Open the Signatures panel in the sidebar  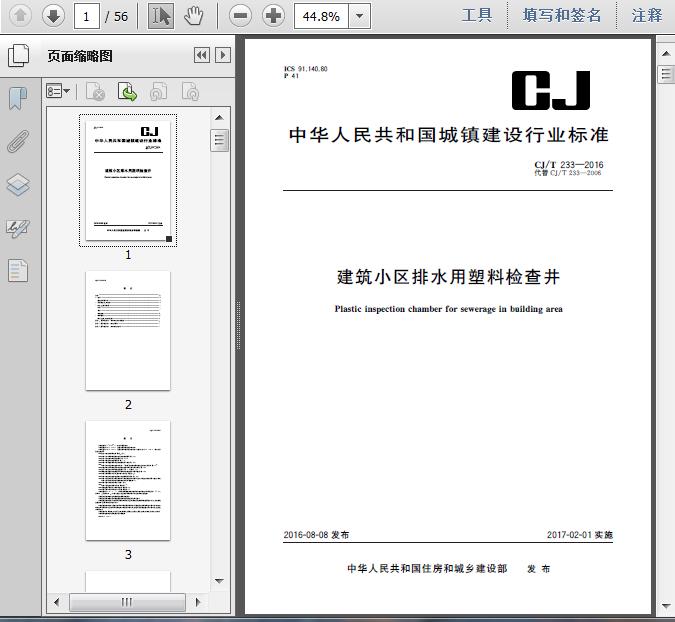point(18,228)
